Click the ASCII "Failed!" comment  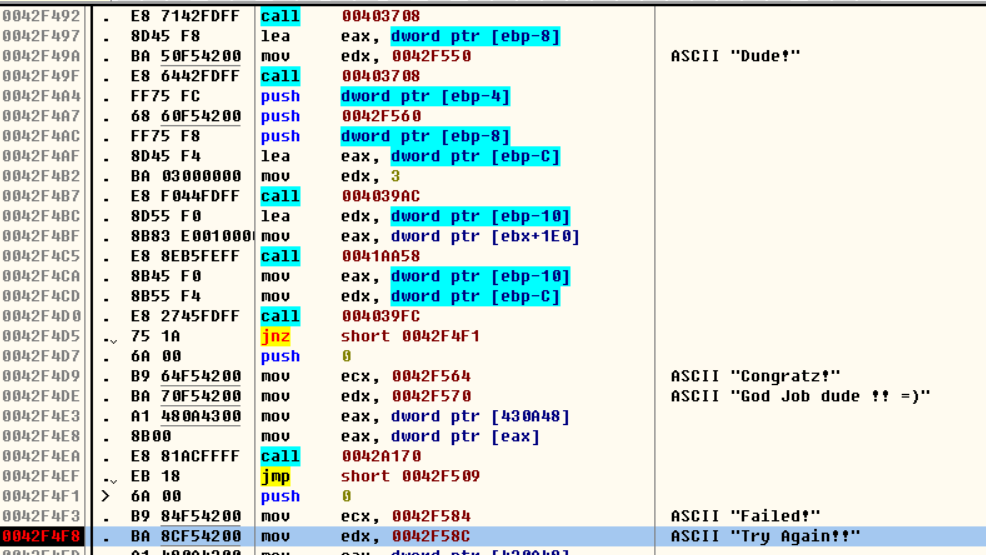coord(745,516)
